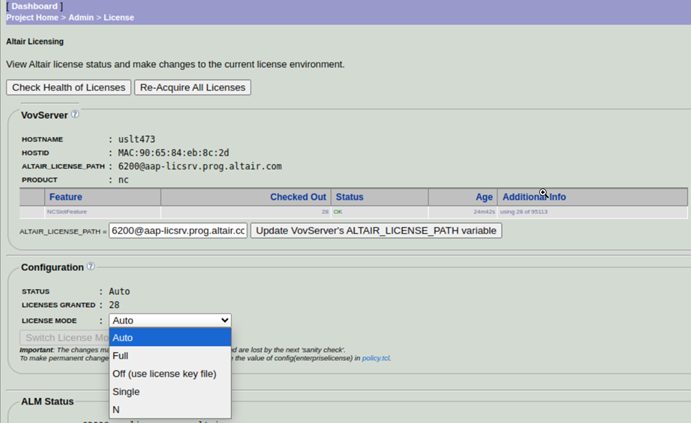Open the policy.tcl link
Image resolution: width=691 pixels, height=423 pixels.
[375, 358]
